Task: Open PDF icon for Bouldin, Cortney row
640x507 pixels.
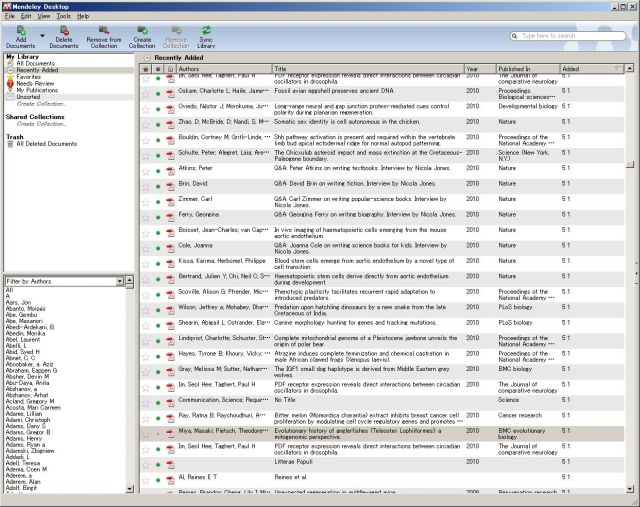Action: (170, 140)
